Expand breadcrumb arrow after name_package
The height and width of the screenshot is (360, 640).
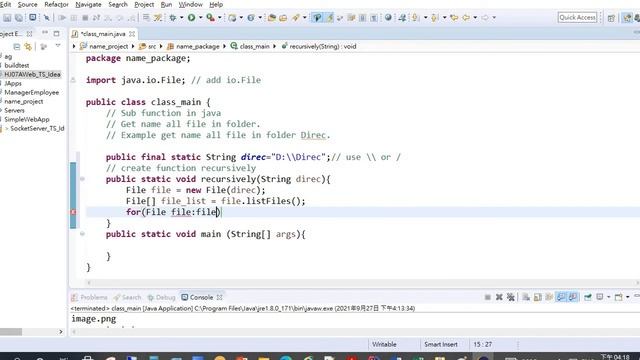click(224, 47)
